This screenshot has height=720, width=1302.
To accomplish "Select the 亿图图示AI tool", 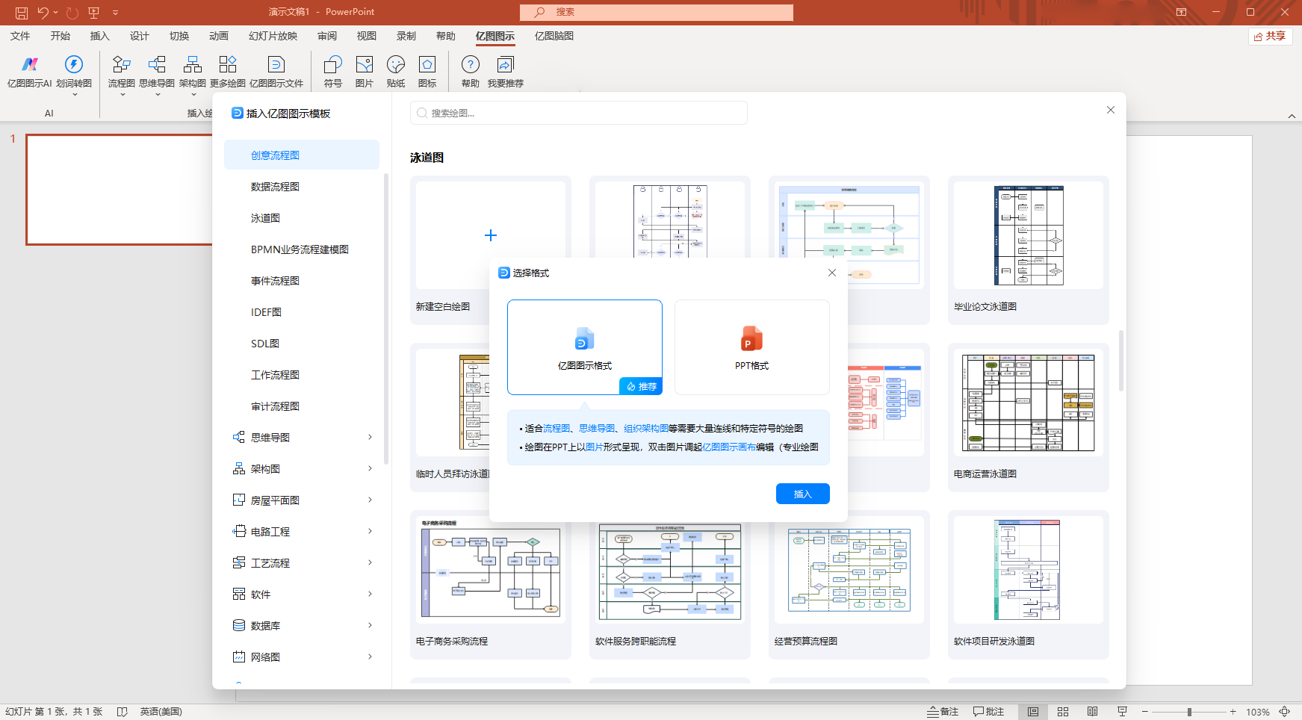I will (28, 70).
